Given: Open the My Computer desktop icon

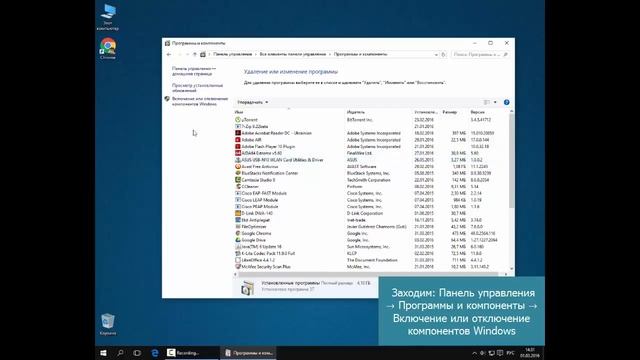Looking at the screenshot, I should click(108, 17).
